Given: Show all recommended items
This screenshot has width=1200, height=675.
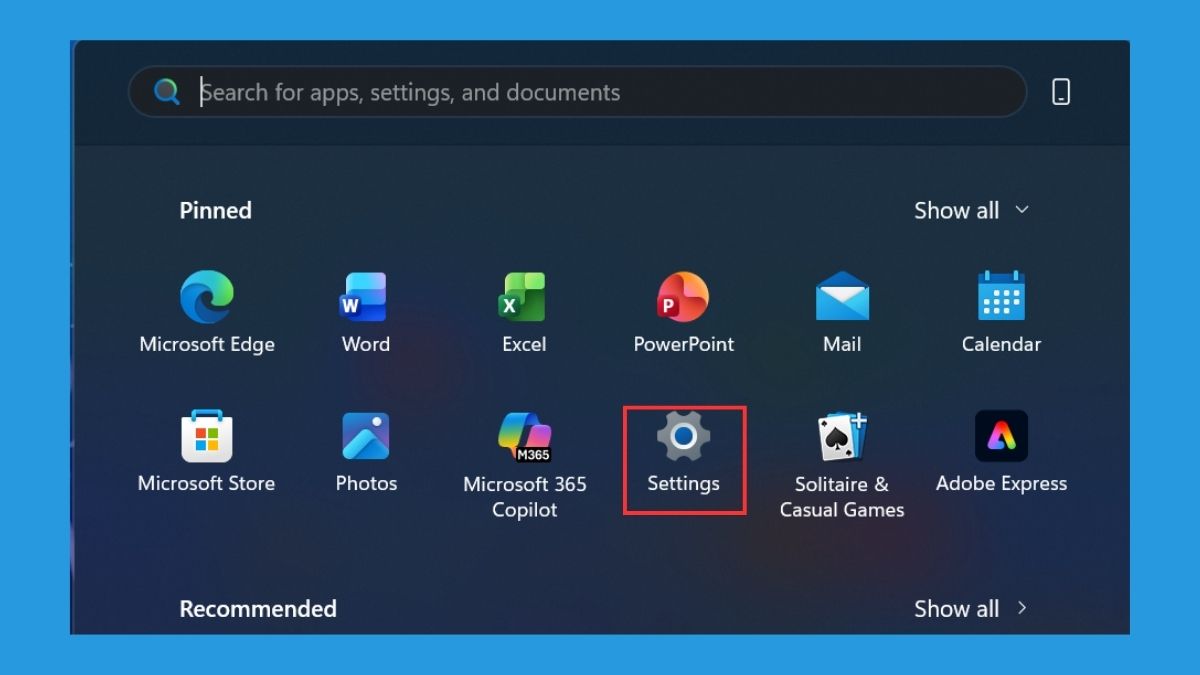Looking at the screenshot, I should coord(971,609).
